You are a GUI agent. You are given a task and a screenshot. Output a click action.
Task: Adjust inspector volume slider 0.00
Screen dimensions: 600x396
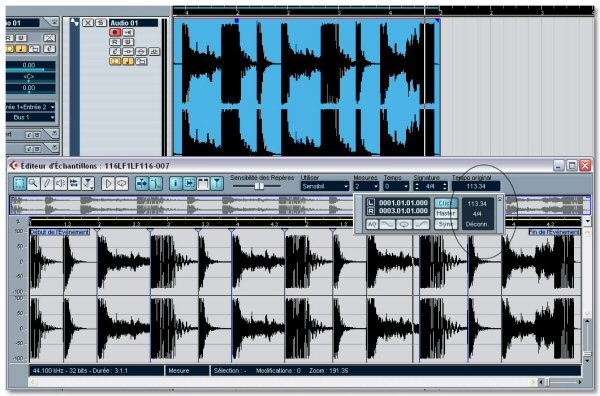pyautogui.click(x=31, y=66)
